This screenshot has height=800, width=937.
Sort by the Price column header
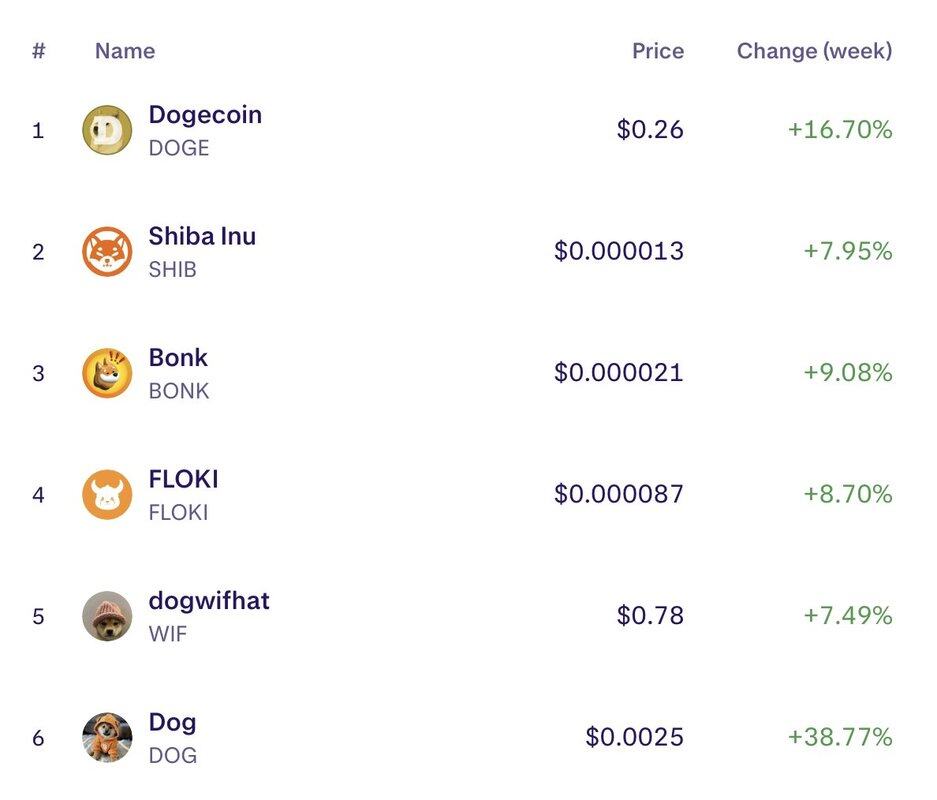pyautogui.click(x=658, y=51)
